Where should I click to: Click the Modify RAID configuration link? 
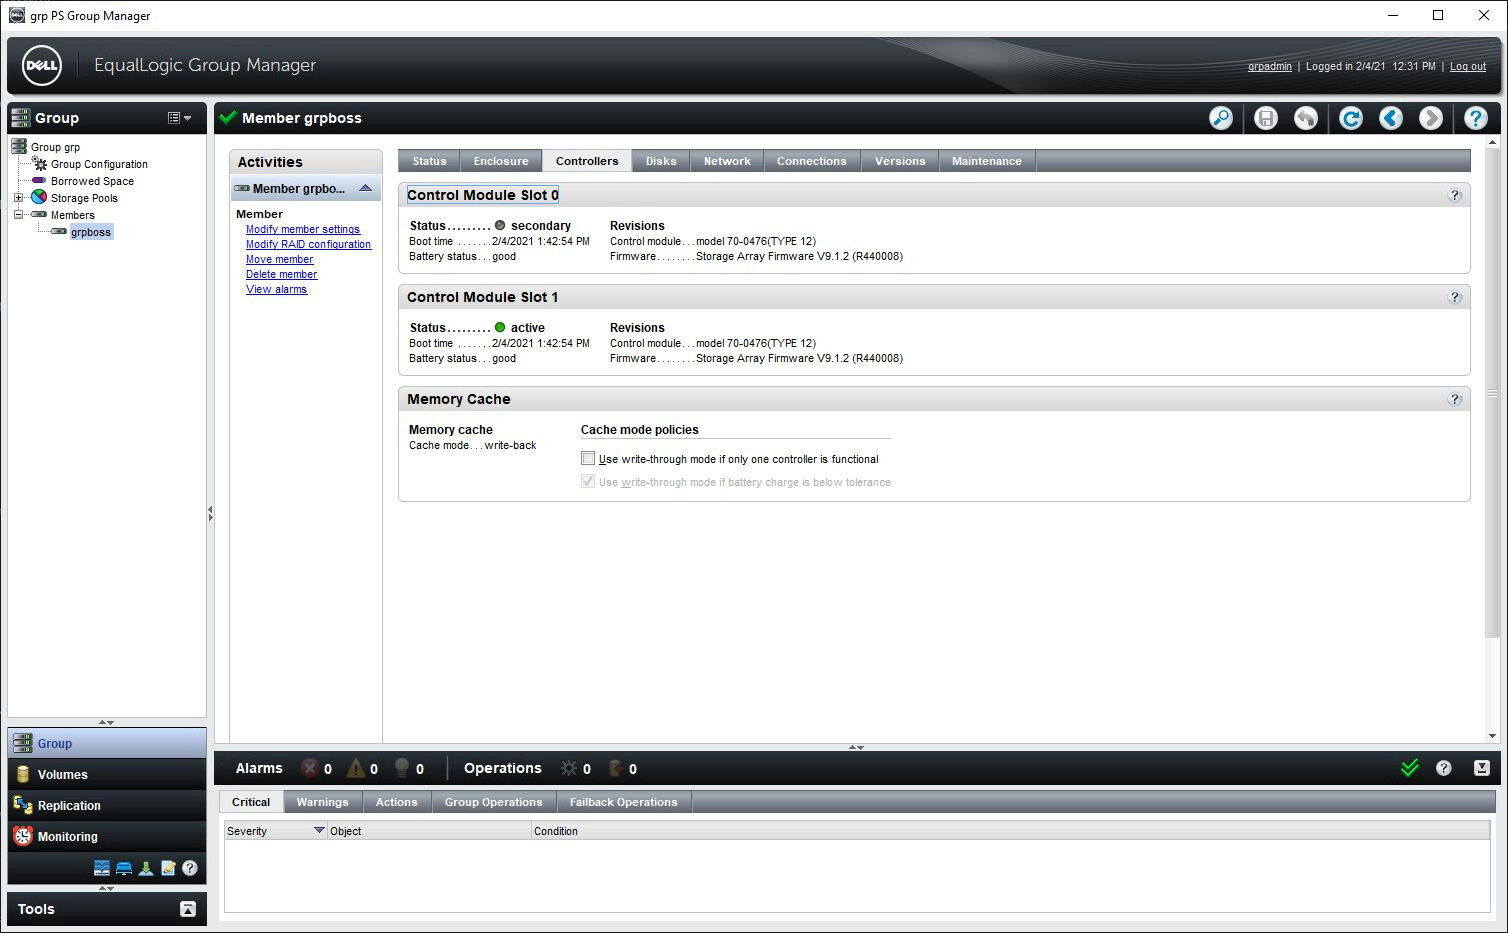(x=308, y=244)
